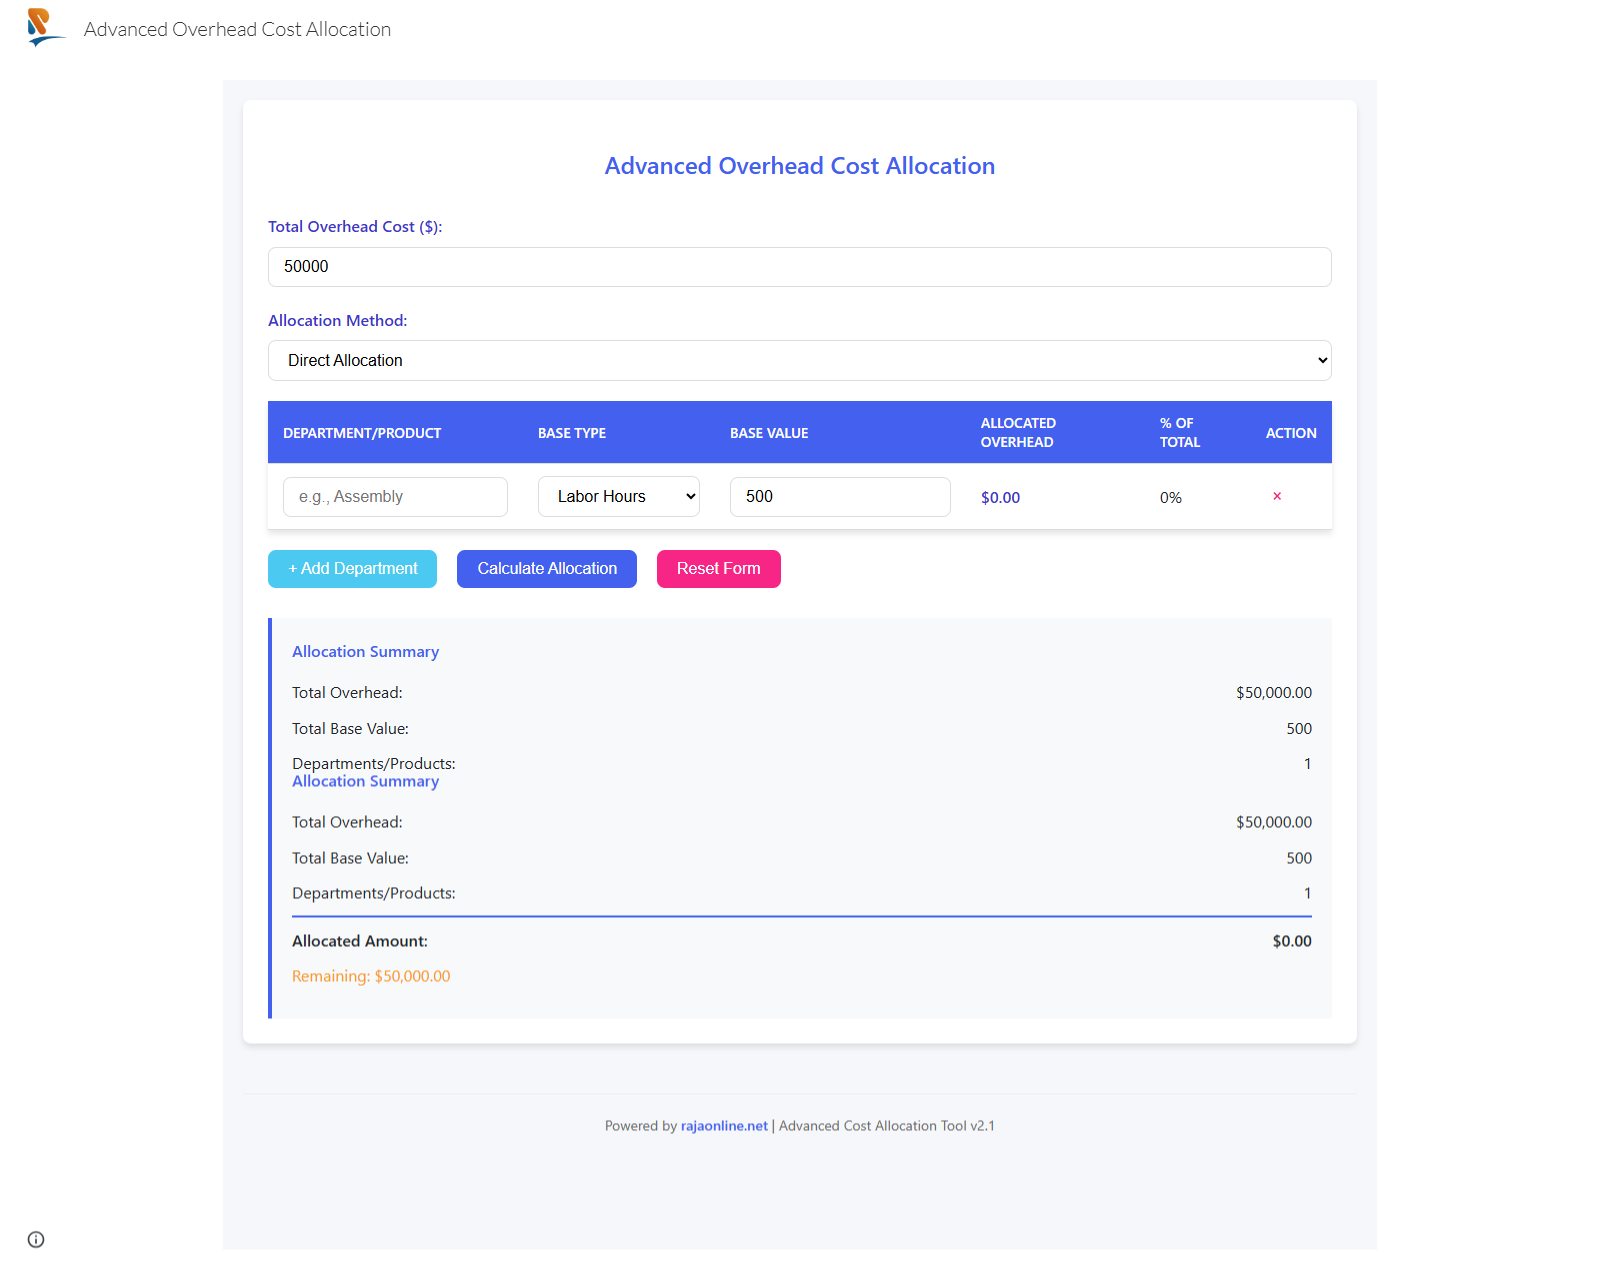Click the ACTION column header
The height and width of the screenshot is (1273, 1600).
[1291, 433]
